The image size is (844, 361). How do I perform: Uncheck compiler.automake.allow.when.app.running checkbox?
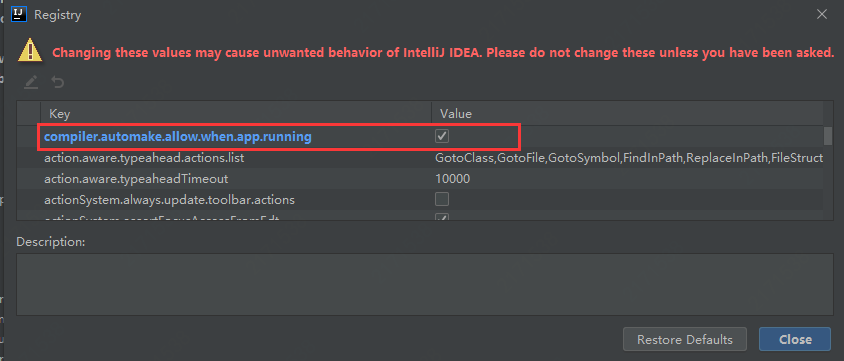coord(442,137)
